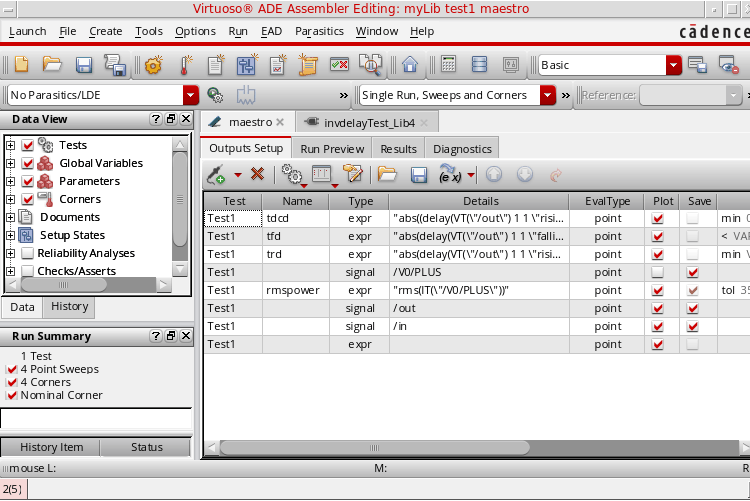Click the History tab below Data View
The width and height of the screenshot is (750, 501).
pos(70,307)
